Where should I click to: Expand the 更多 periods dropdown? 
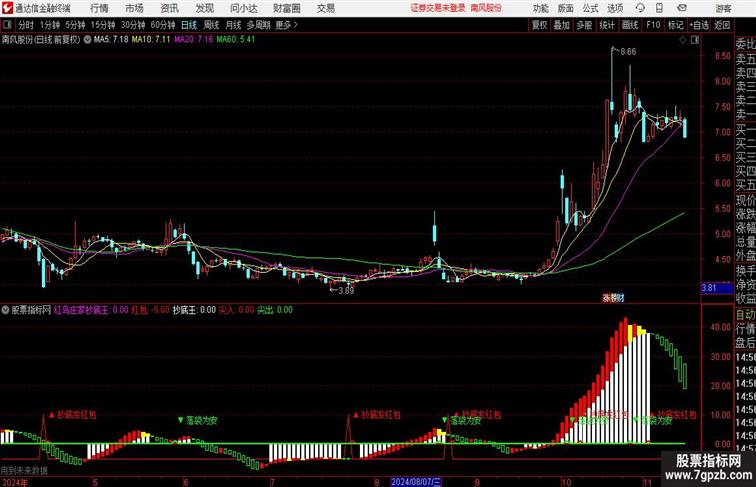(x=286, y=25)
